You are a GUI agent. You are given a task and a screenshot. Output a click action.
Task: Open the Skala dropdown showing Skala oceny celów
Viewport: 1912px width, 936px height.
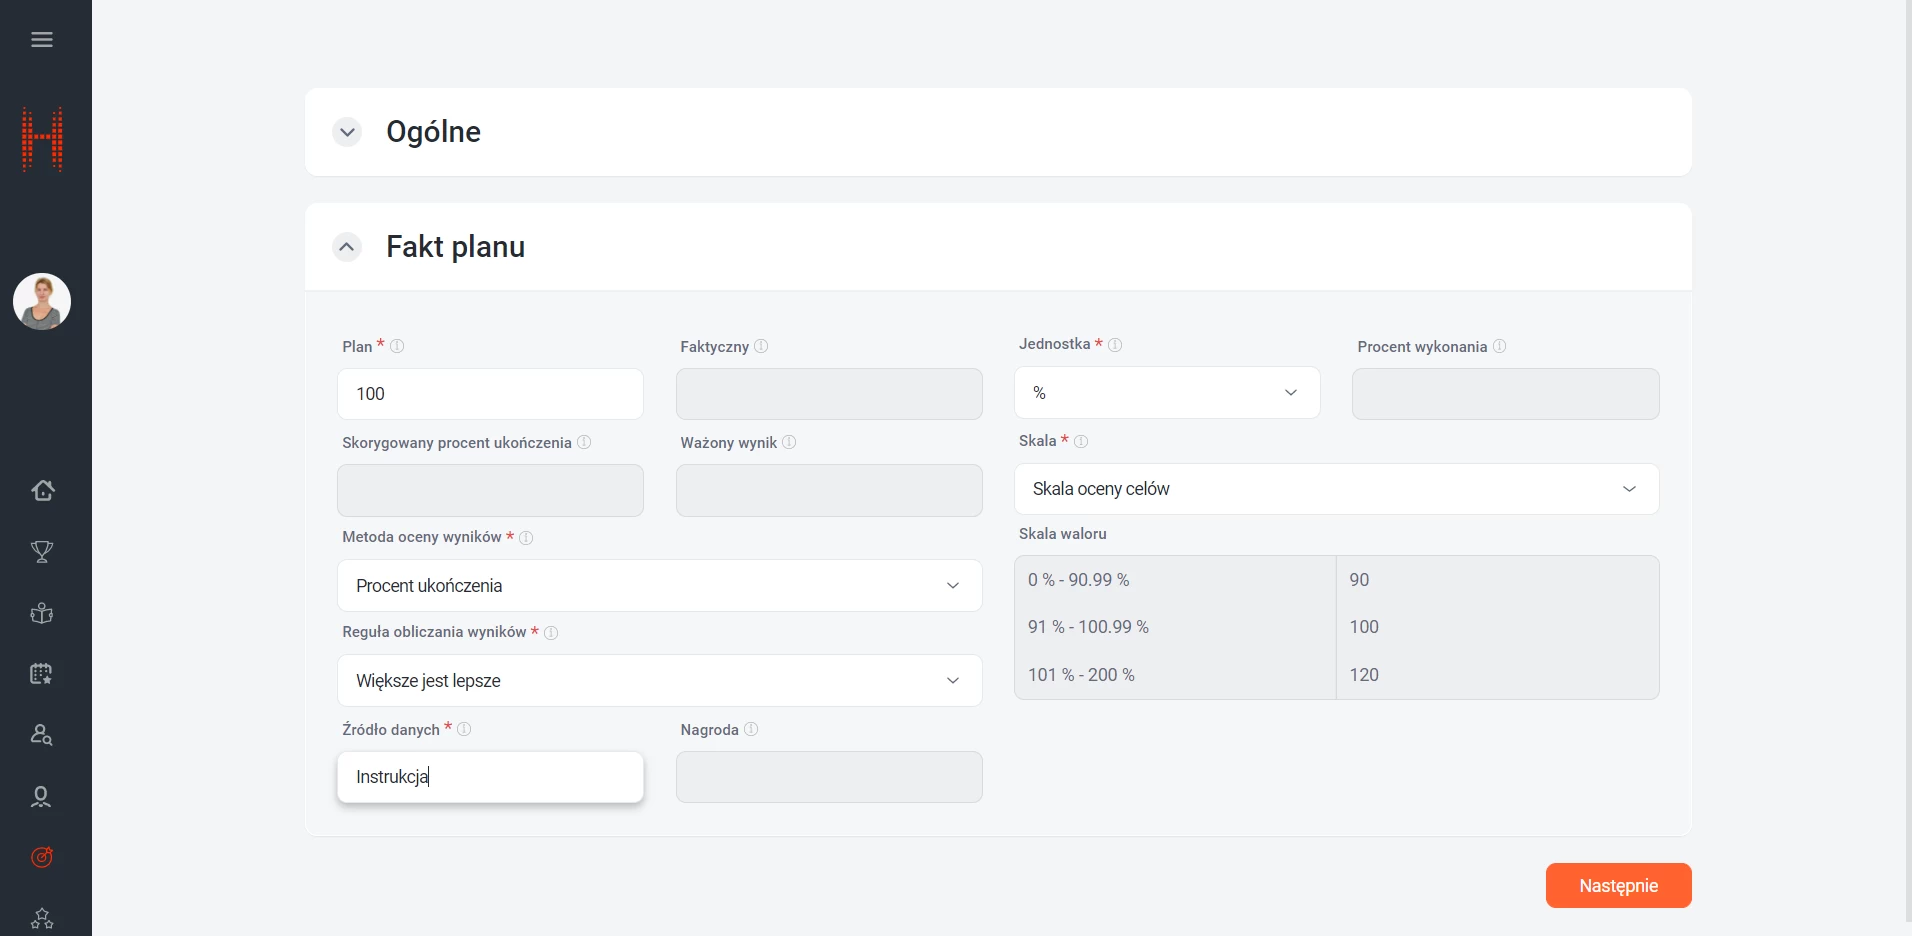1336,489
